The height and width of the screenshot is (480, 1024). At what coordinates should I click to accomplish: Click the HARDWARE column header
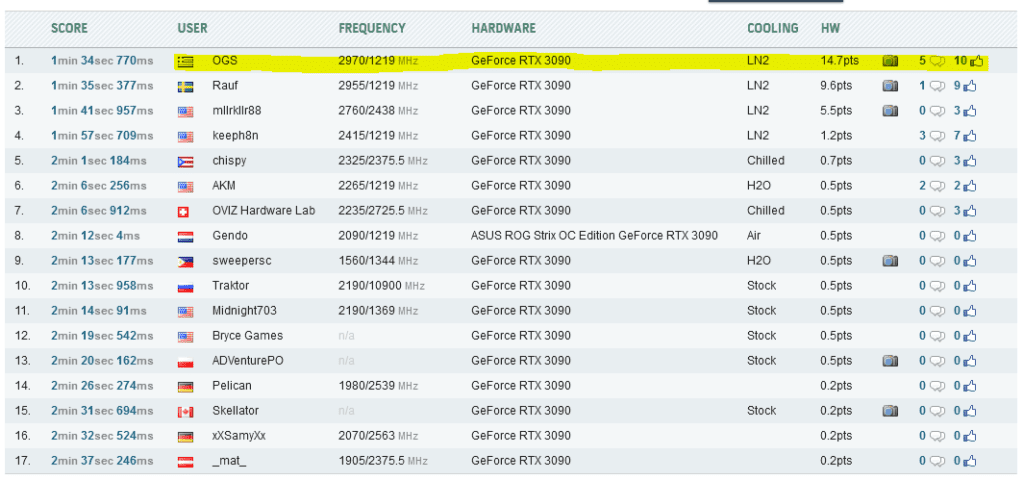(x=504, y=29)
